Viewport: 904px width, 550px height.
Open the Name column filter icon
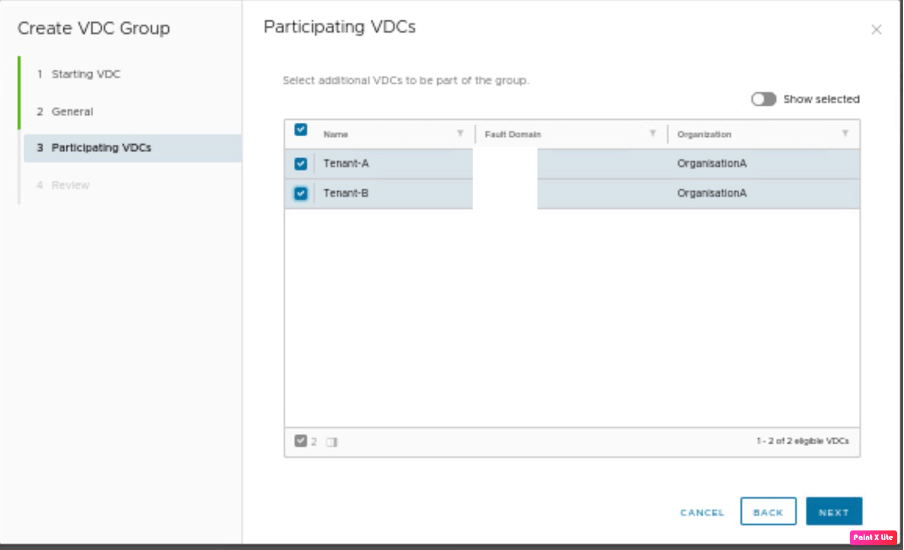coord(460,134)
